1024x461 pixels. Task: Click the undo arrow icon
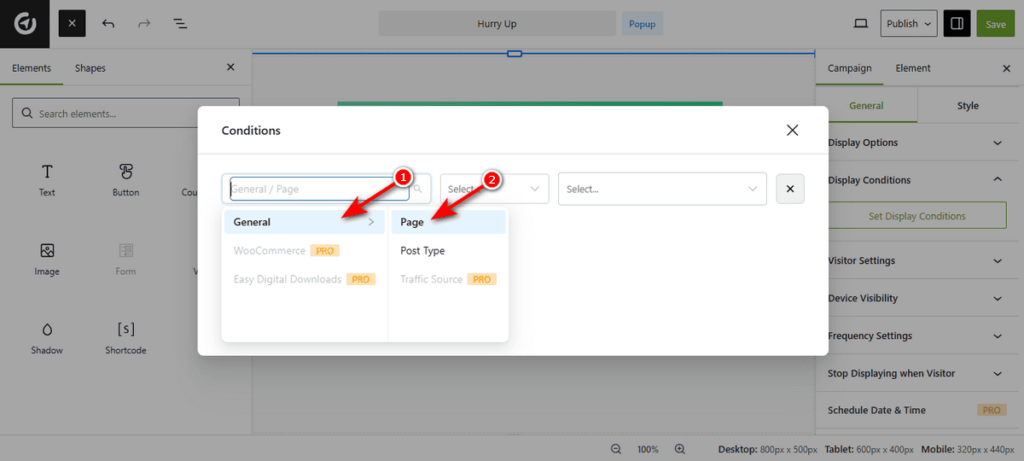coord(108,23)
